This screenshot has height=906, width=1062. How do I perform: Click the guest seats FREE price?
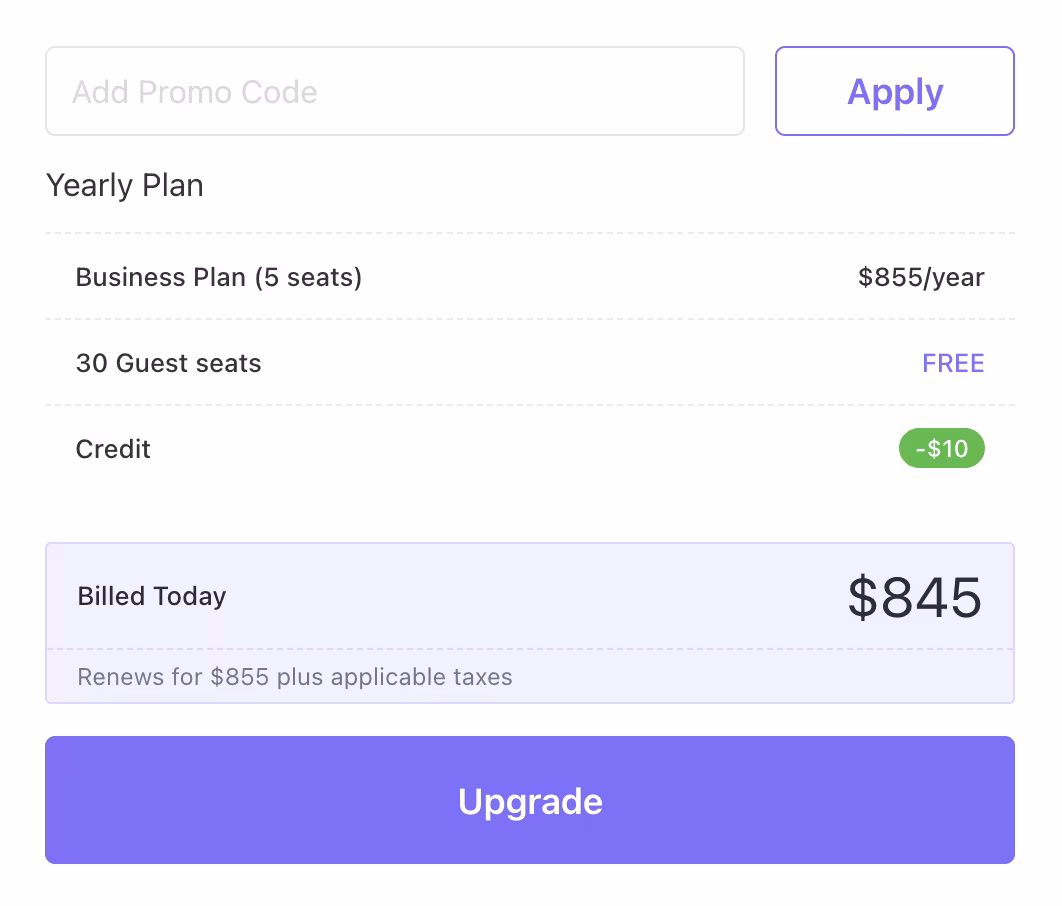click(953, 363)
